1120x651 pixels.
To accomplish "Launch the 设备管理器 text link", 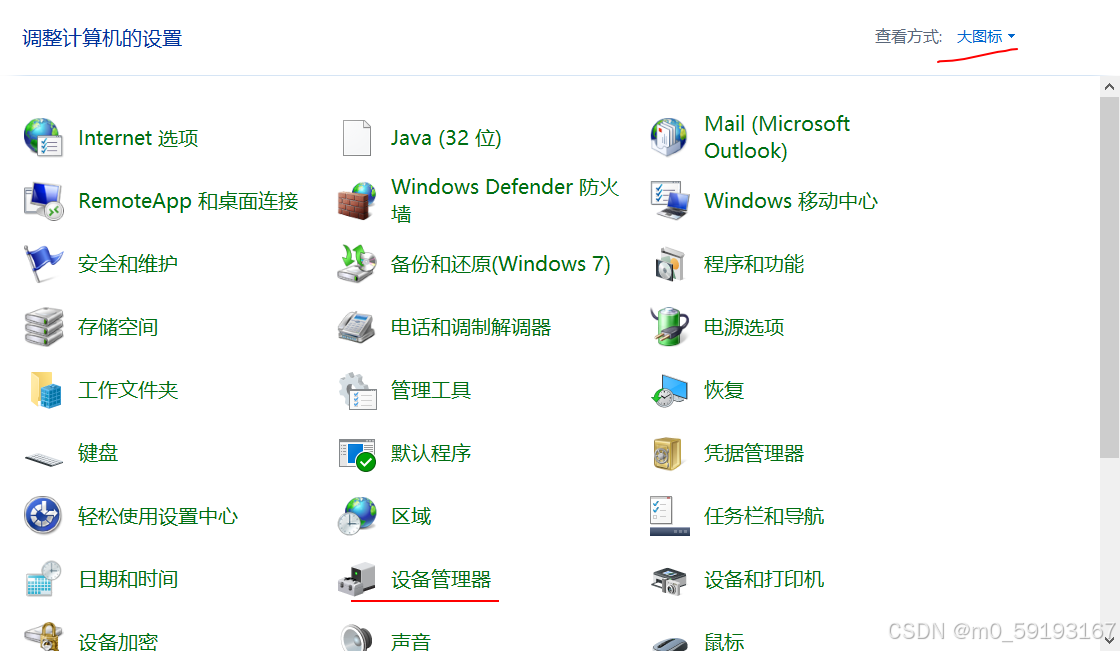I will [x=441, y=579].
